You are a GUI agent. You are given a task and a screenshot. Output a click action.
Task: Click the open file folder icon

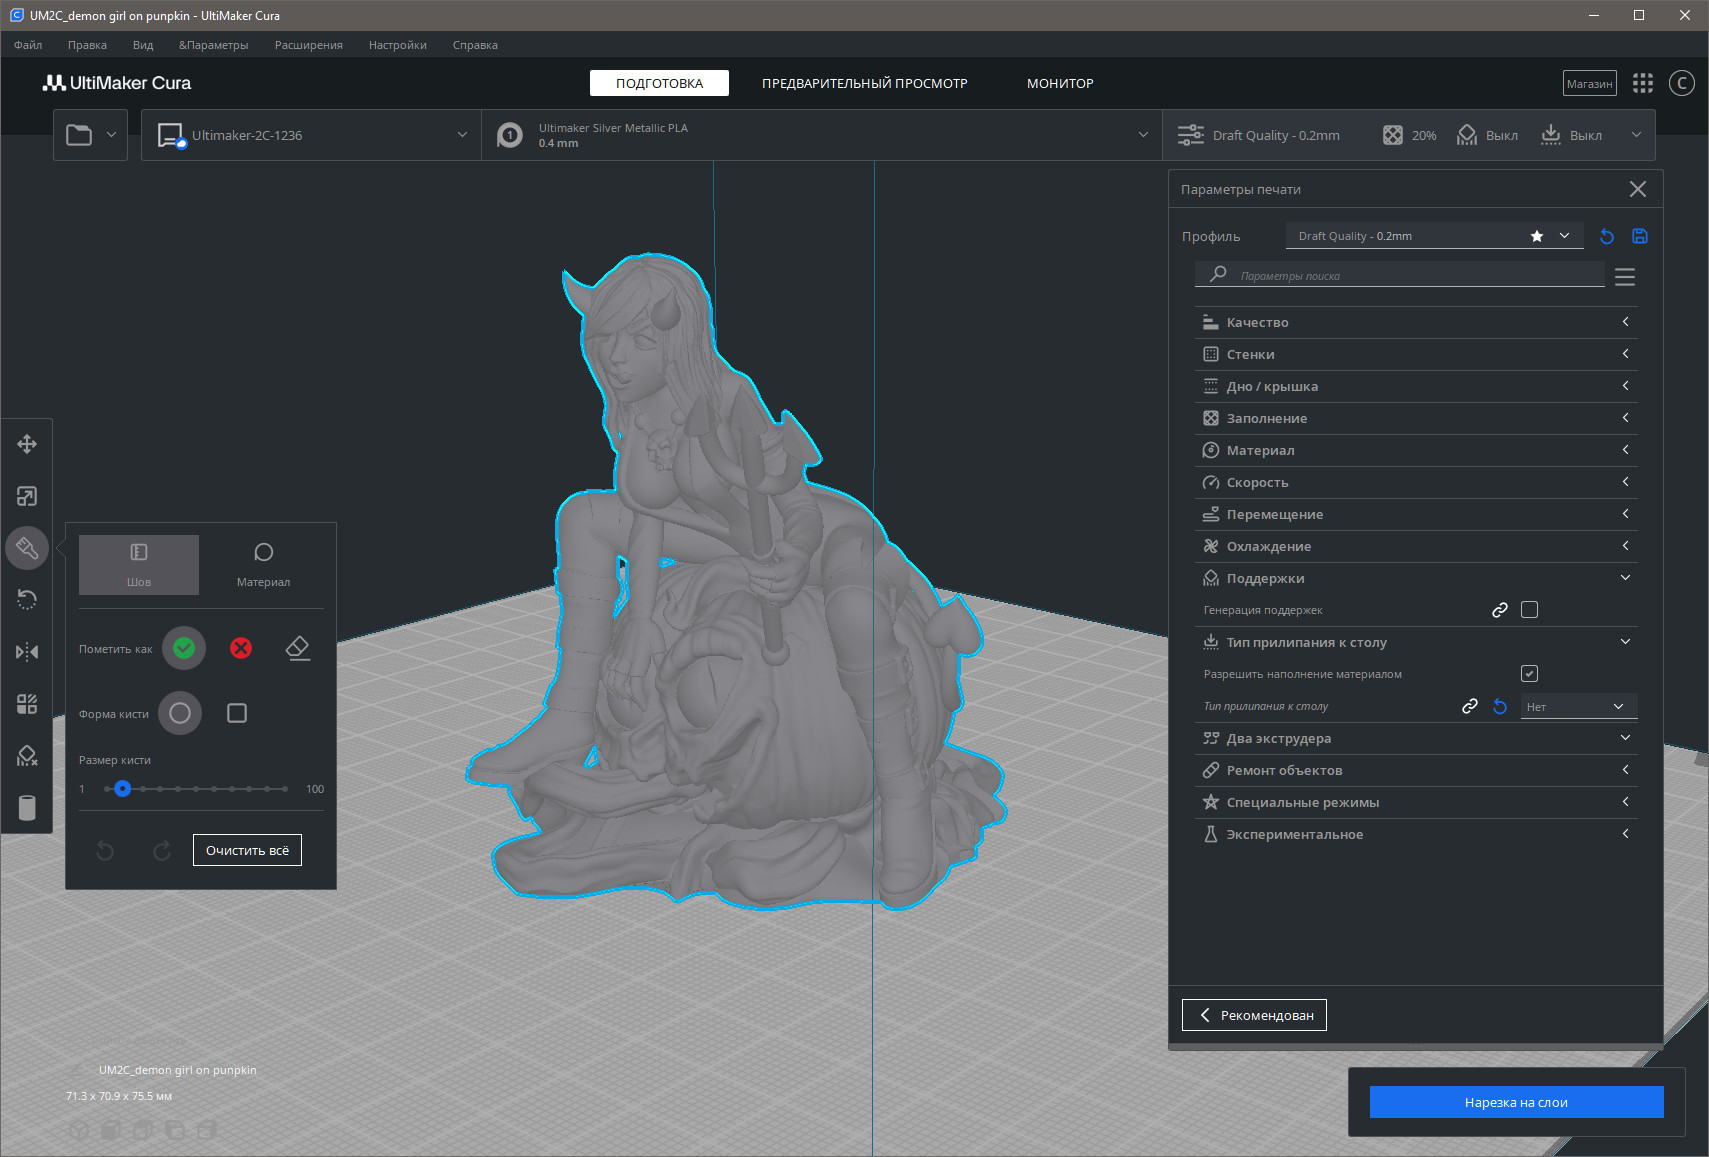[79, 135]
